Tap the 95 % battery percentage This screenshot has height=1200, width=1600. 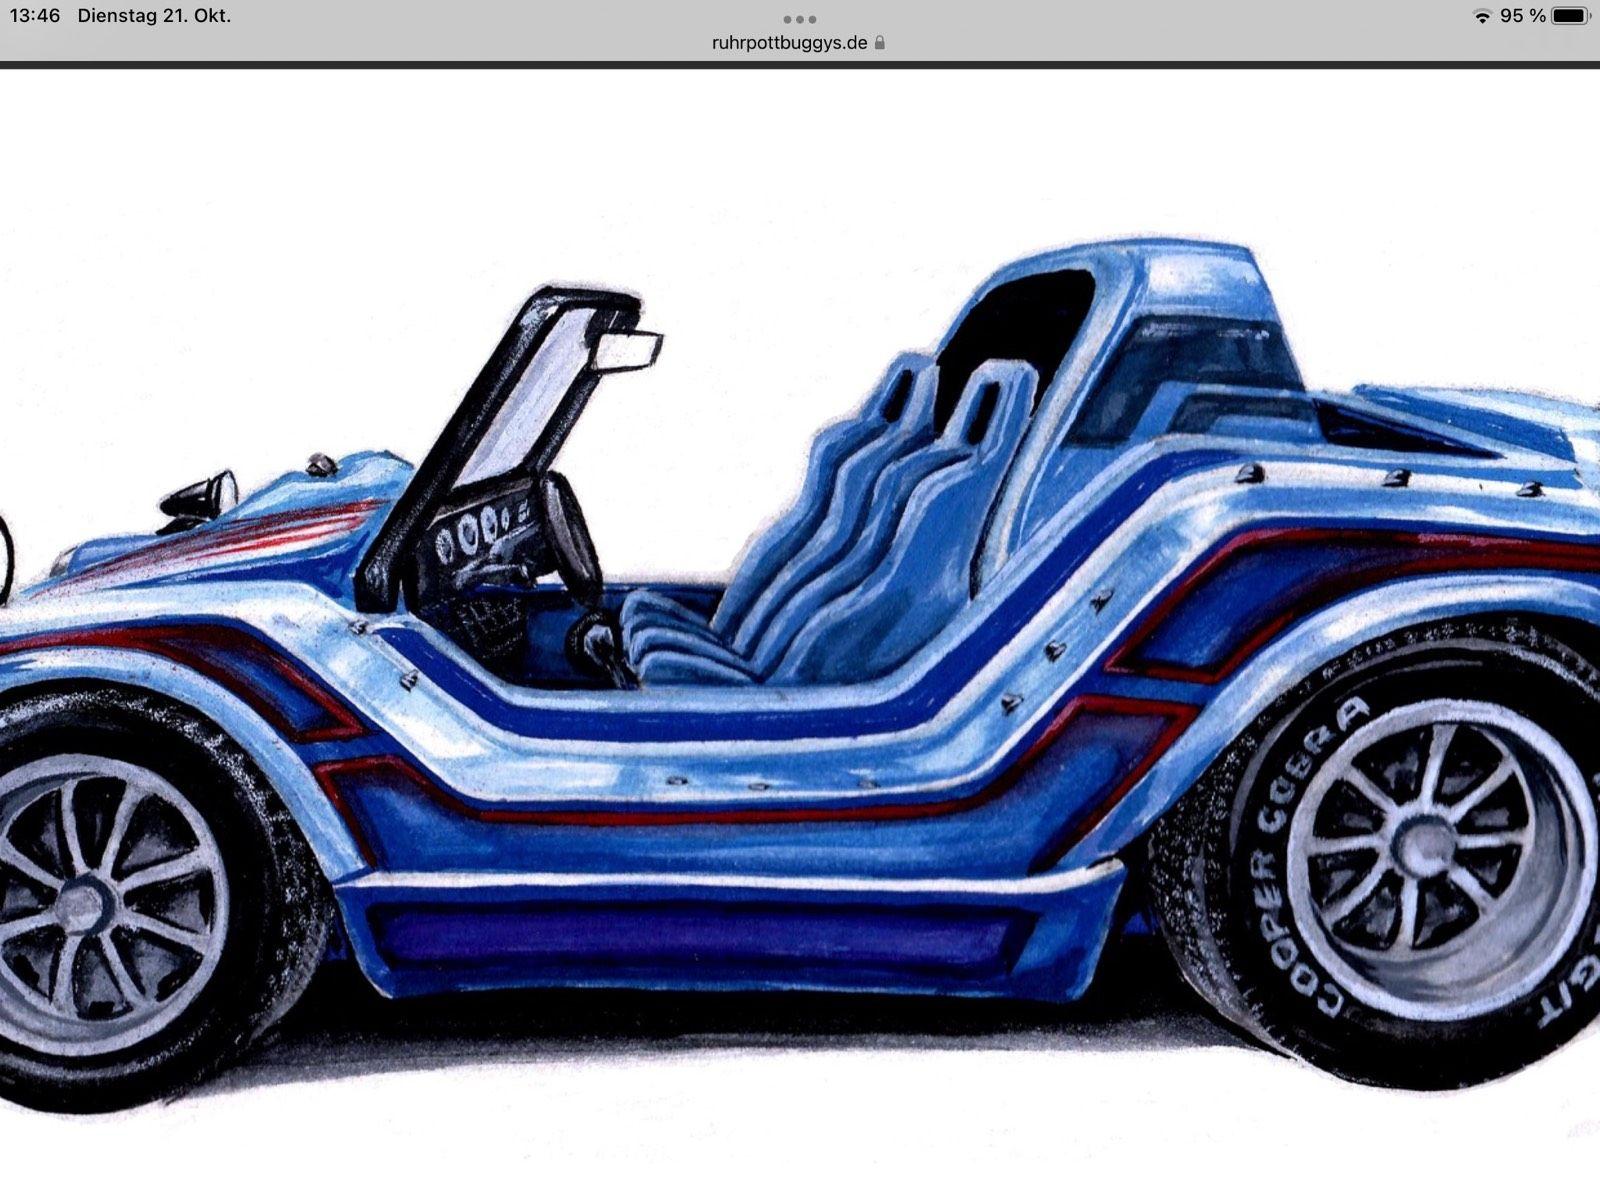1522,16
